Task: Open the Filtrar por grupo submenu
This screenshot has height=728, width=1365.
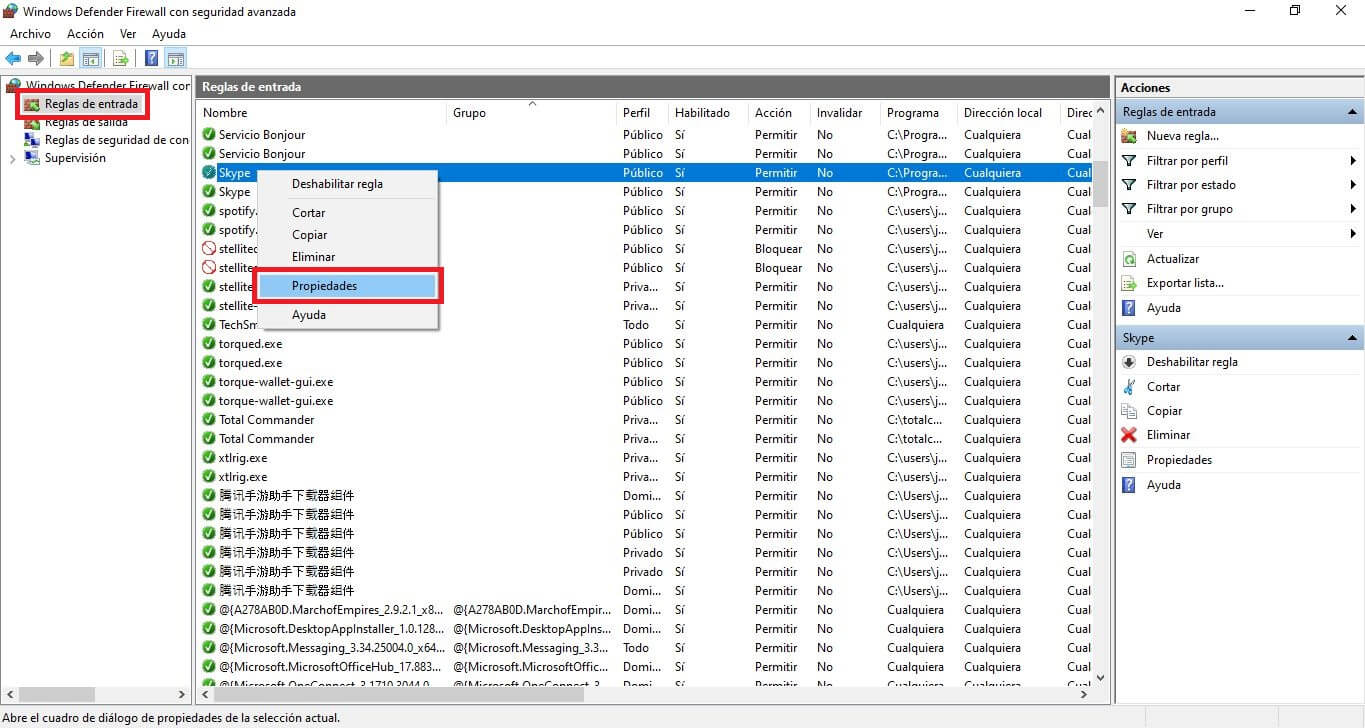Action: click(x=1353, y=209)
